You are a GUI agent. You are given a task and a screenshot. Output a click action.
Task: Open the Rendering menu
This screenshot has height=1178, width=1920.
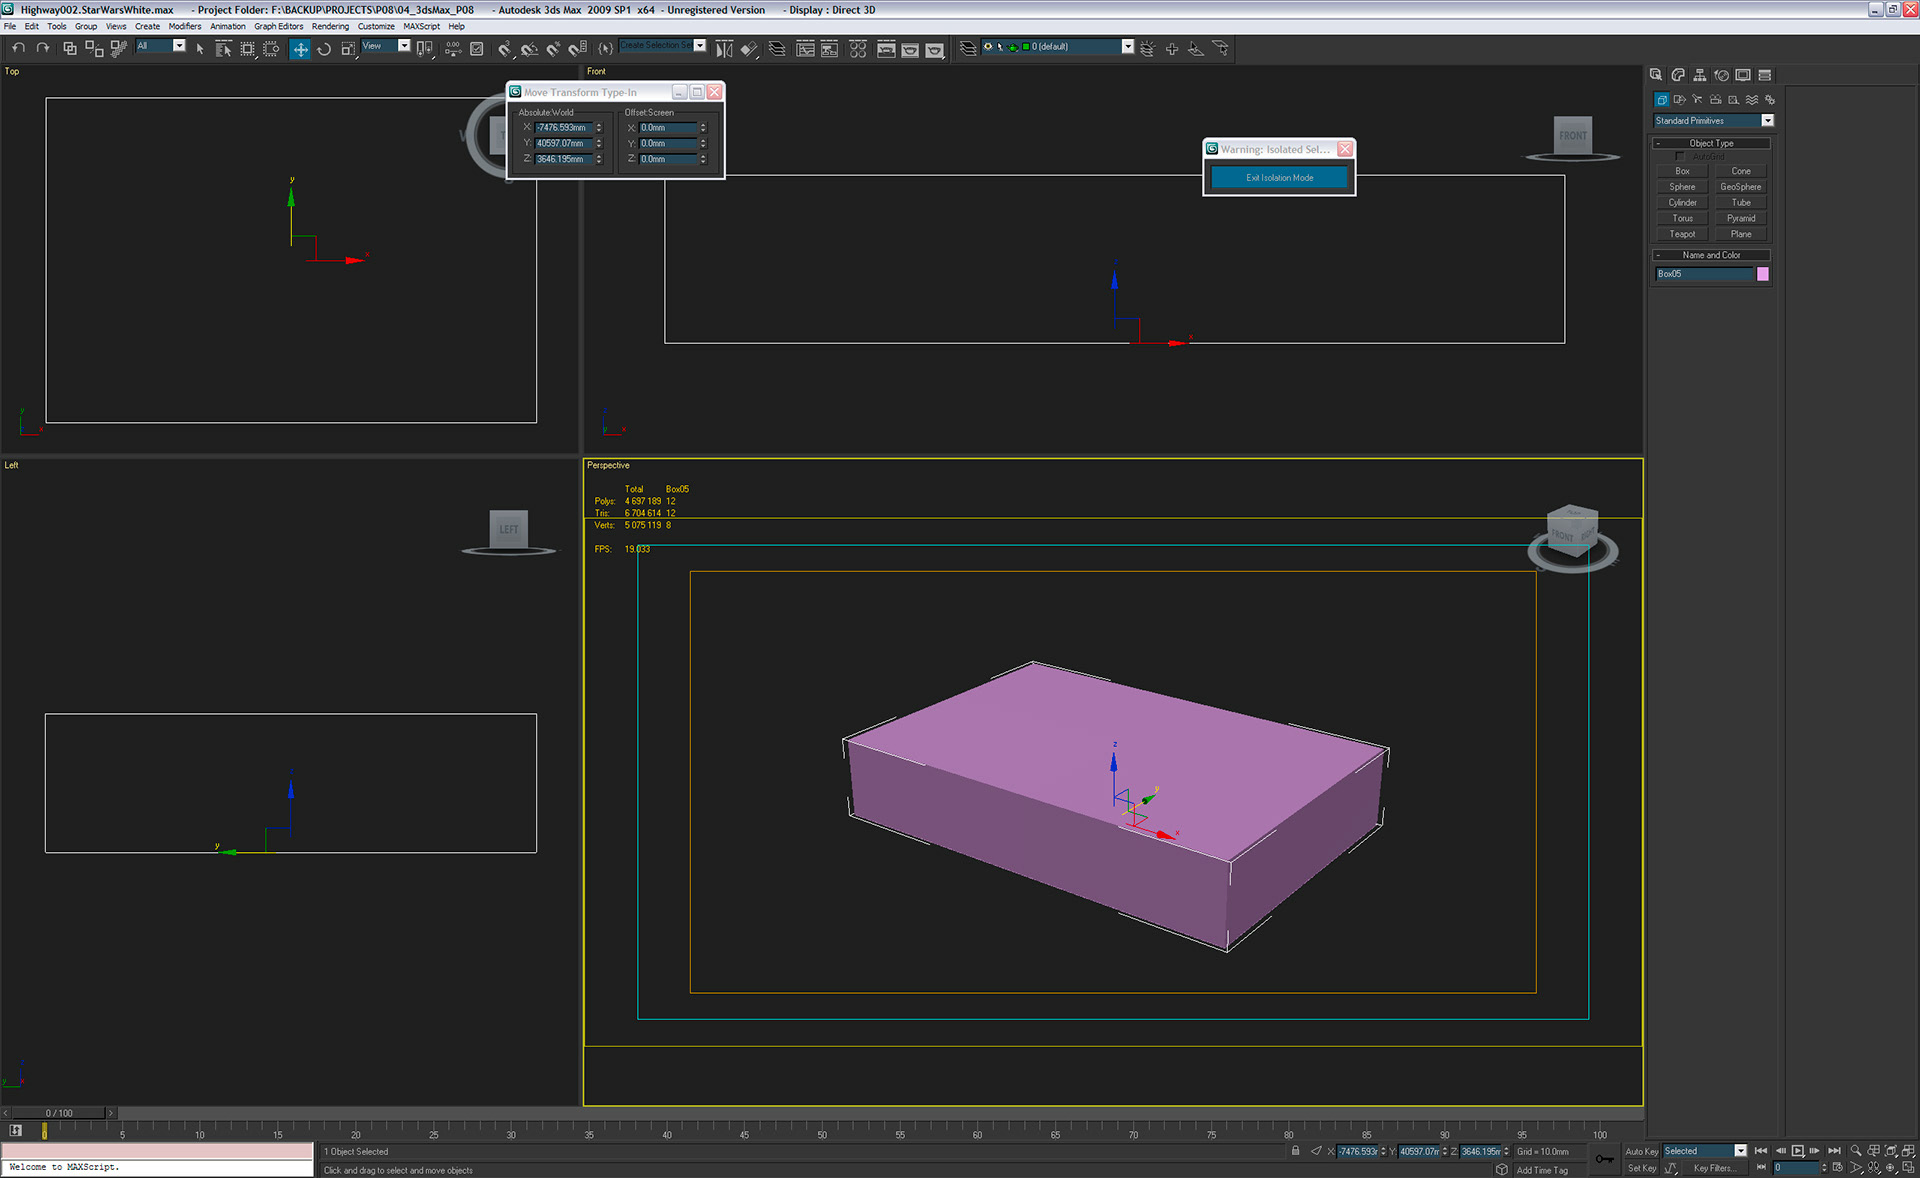[x=330, y=26]
